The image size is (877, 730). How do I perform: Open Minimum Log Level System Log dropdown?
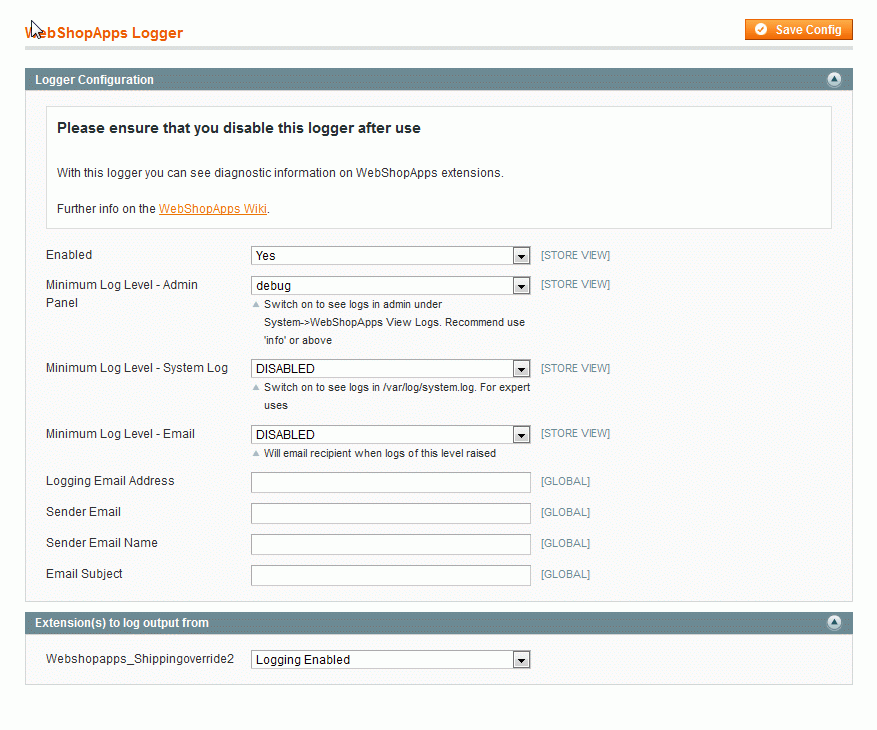(x=390, y=369)
